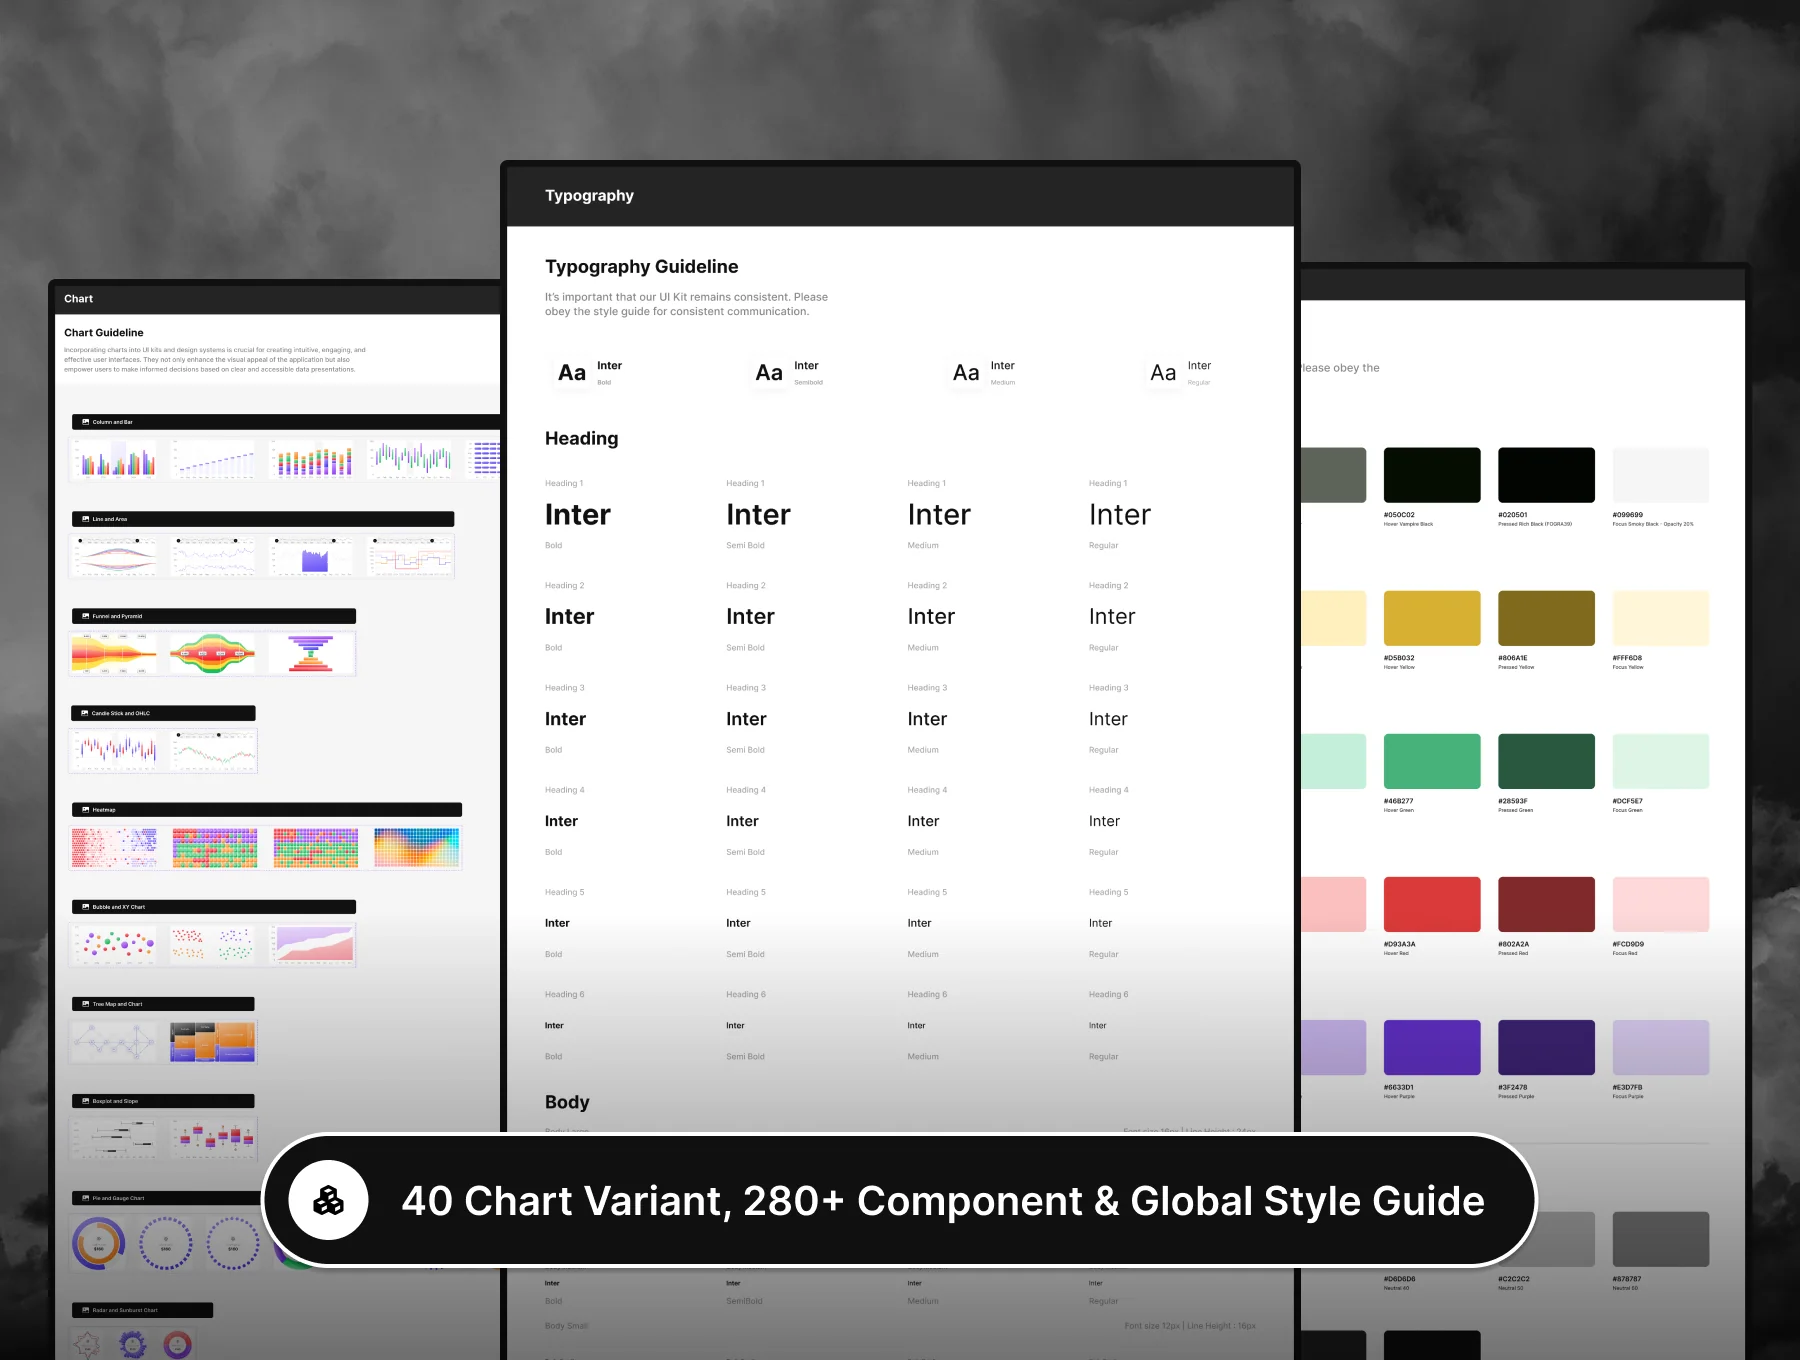The height and width of the screenshot is (1360, 1800).
Task: Open the colorful bubble chart thumbnail
Action: [116, 945]
